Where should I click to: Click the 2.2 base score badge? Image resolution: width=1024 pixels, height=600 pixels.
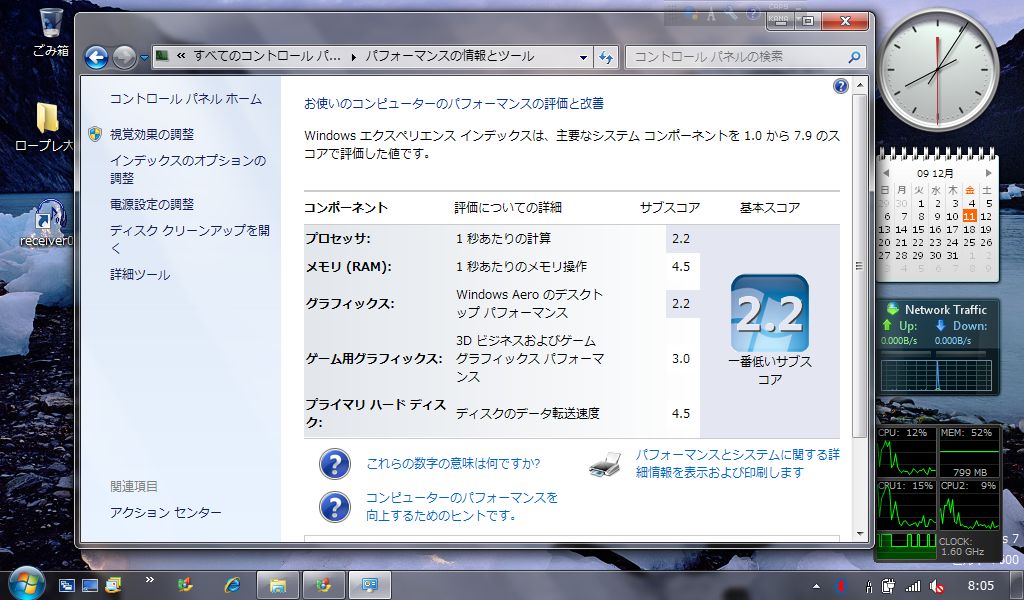769,313
